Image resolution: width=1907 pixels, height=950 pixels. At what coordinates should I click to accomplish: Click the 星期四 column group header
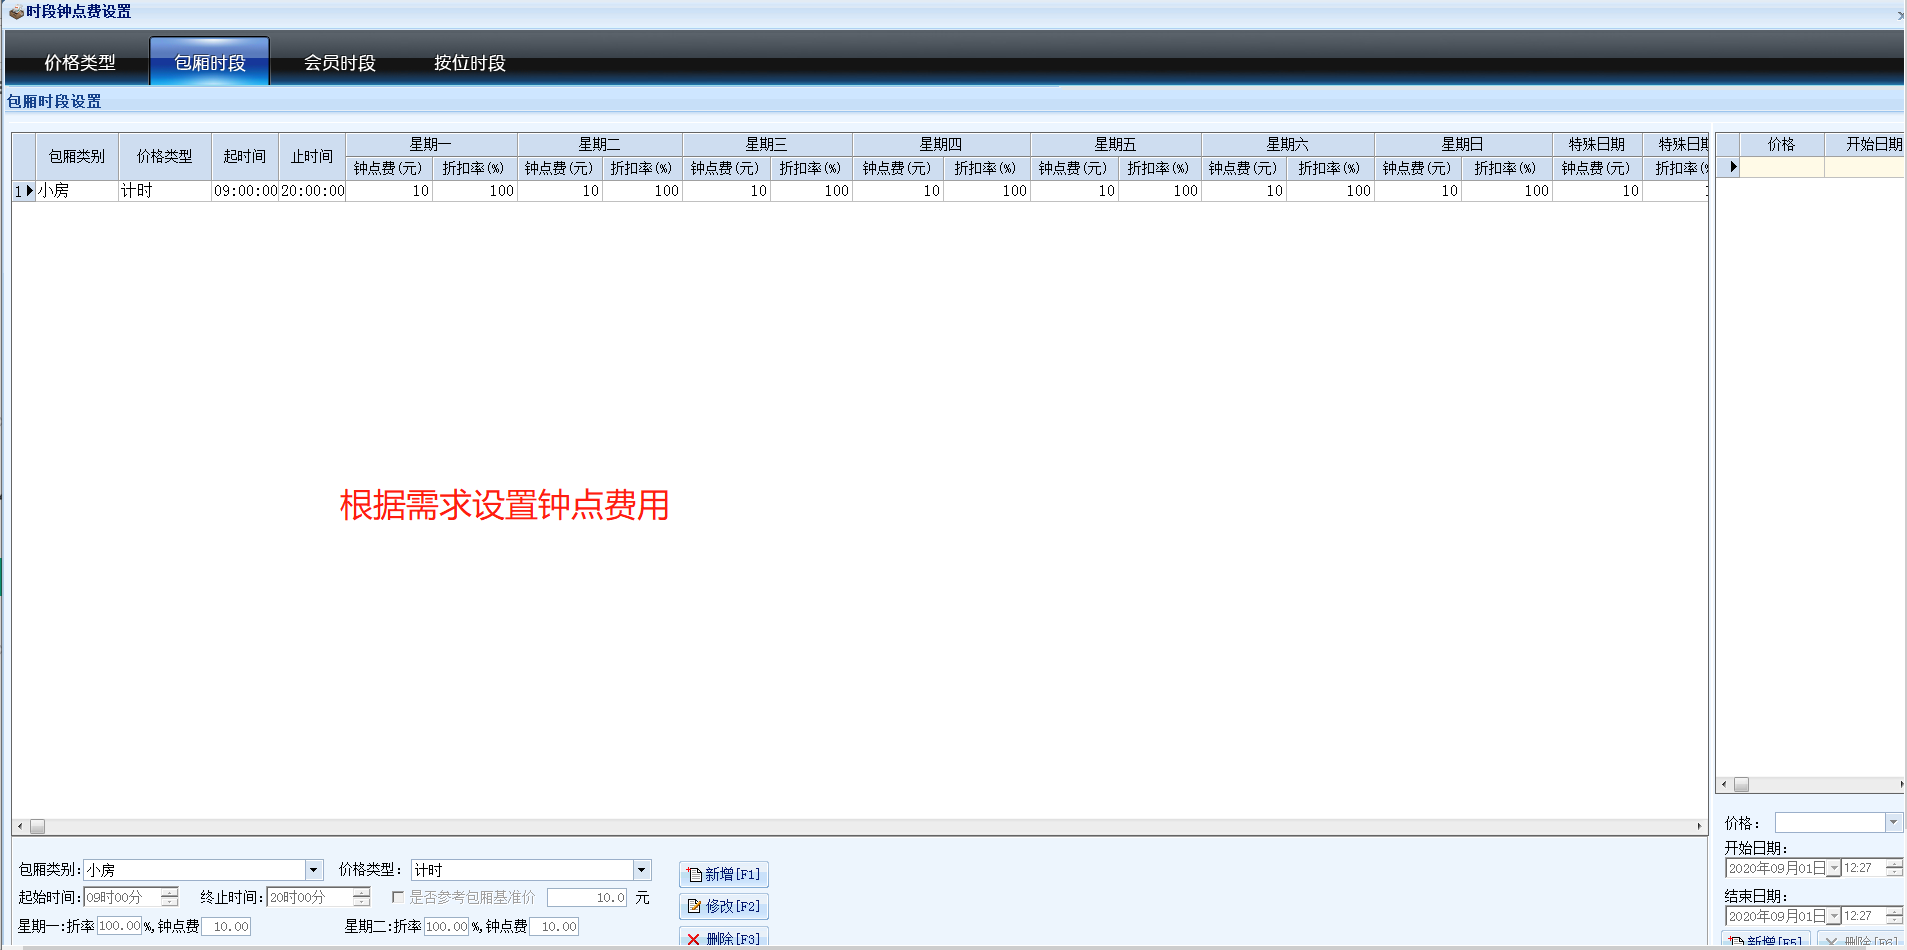point(941,144)
